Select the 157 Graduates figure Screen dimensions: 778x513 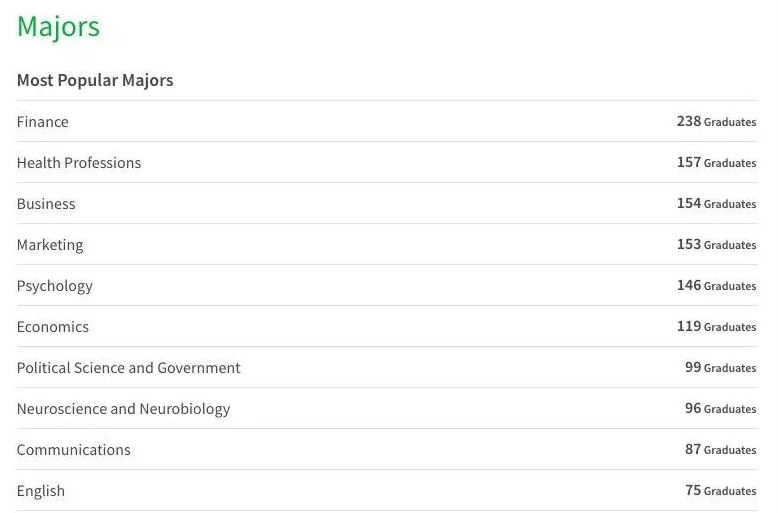pyautogui.click(x=716, y=163)
